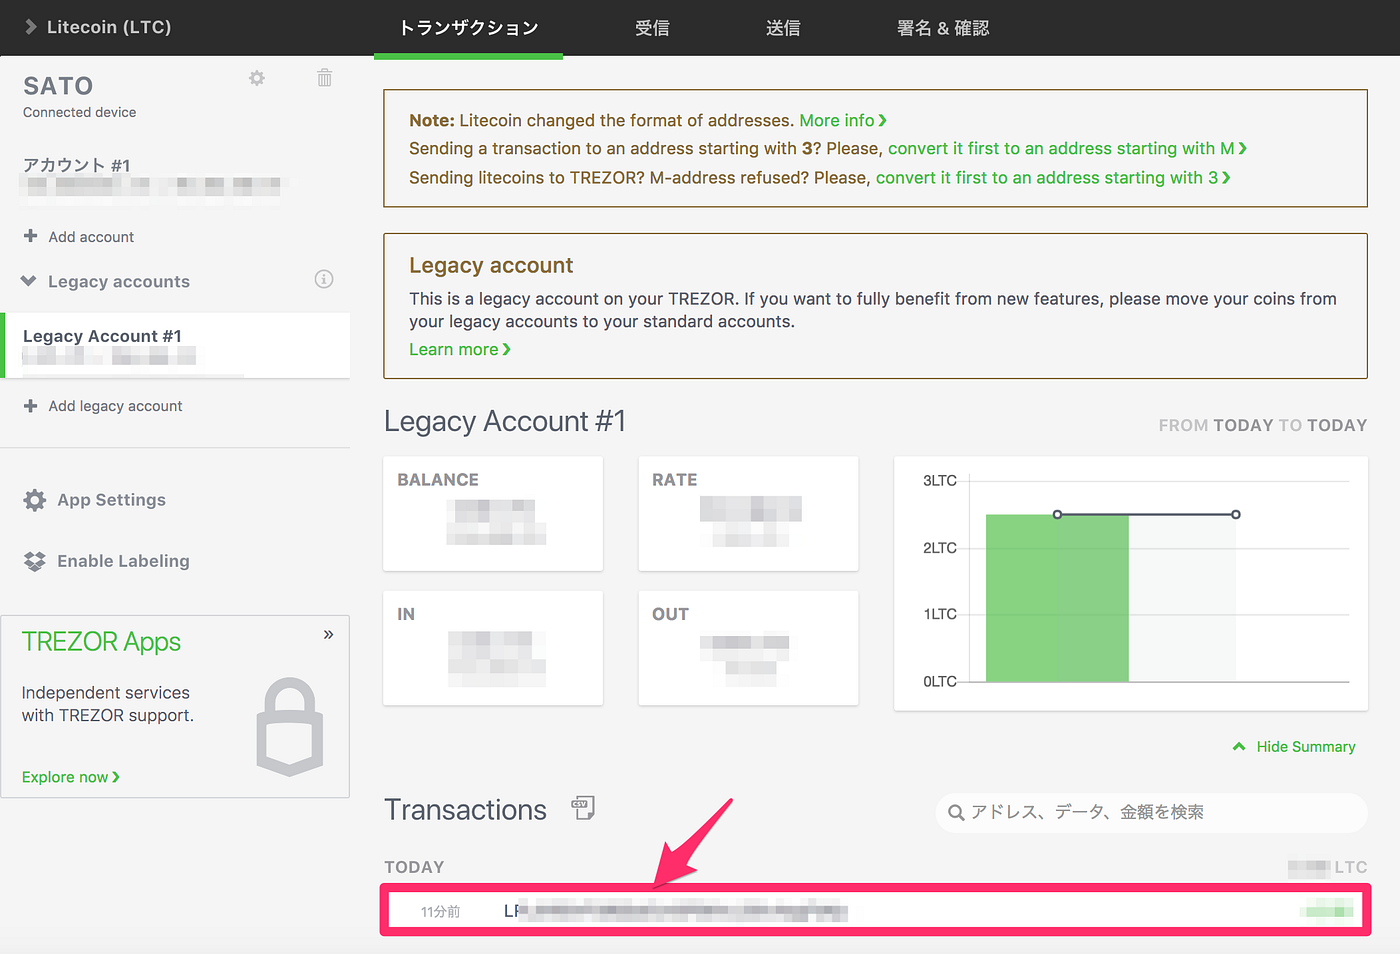Click Enable Labeling
The height and width of the screenshot is (954, 1400).
123,561
